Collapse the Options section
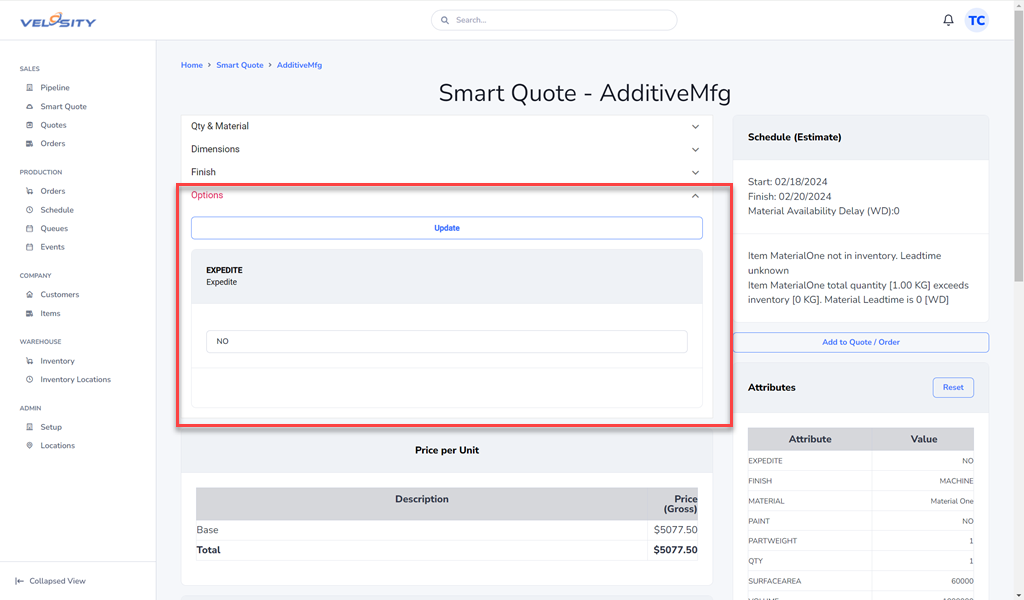Screen dimensions: 1024x600 click(695, 196)
